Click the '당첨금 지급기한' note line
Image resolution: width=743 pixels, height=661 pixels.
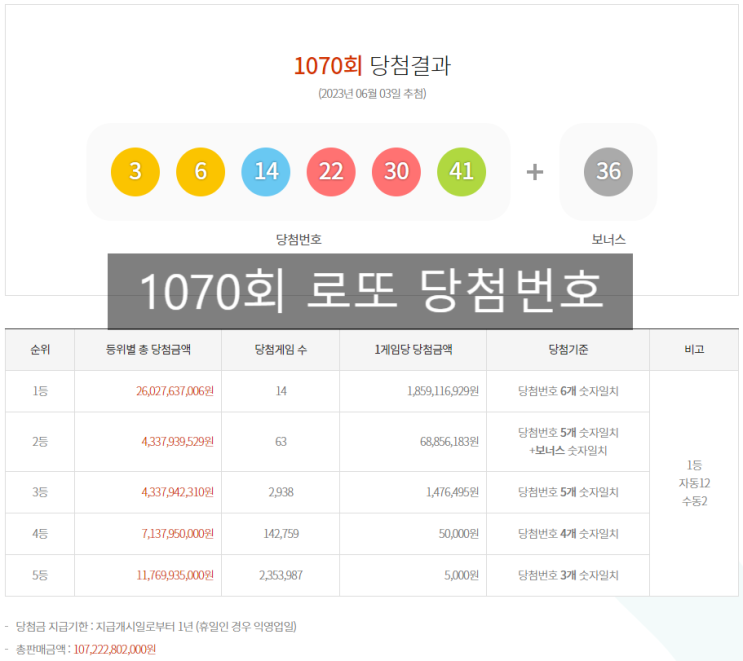156,627
